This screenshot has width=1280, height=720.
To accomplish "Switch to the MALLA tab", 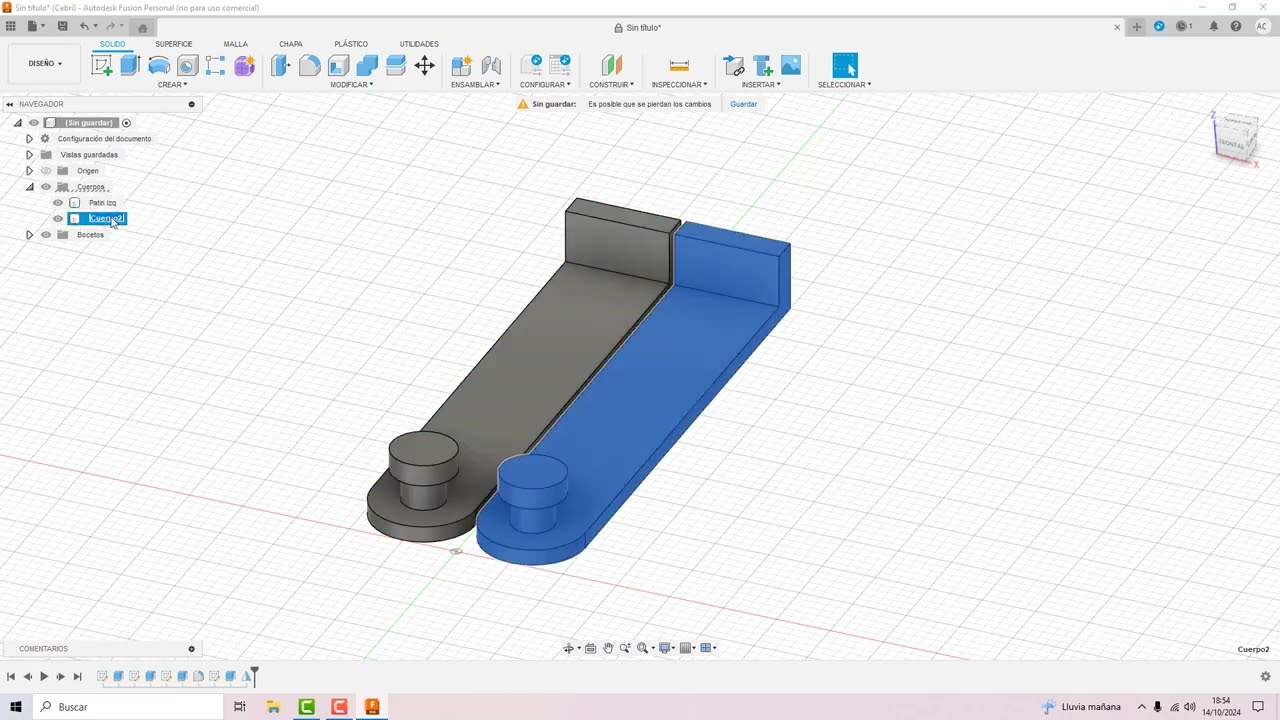I will point(236,44).
